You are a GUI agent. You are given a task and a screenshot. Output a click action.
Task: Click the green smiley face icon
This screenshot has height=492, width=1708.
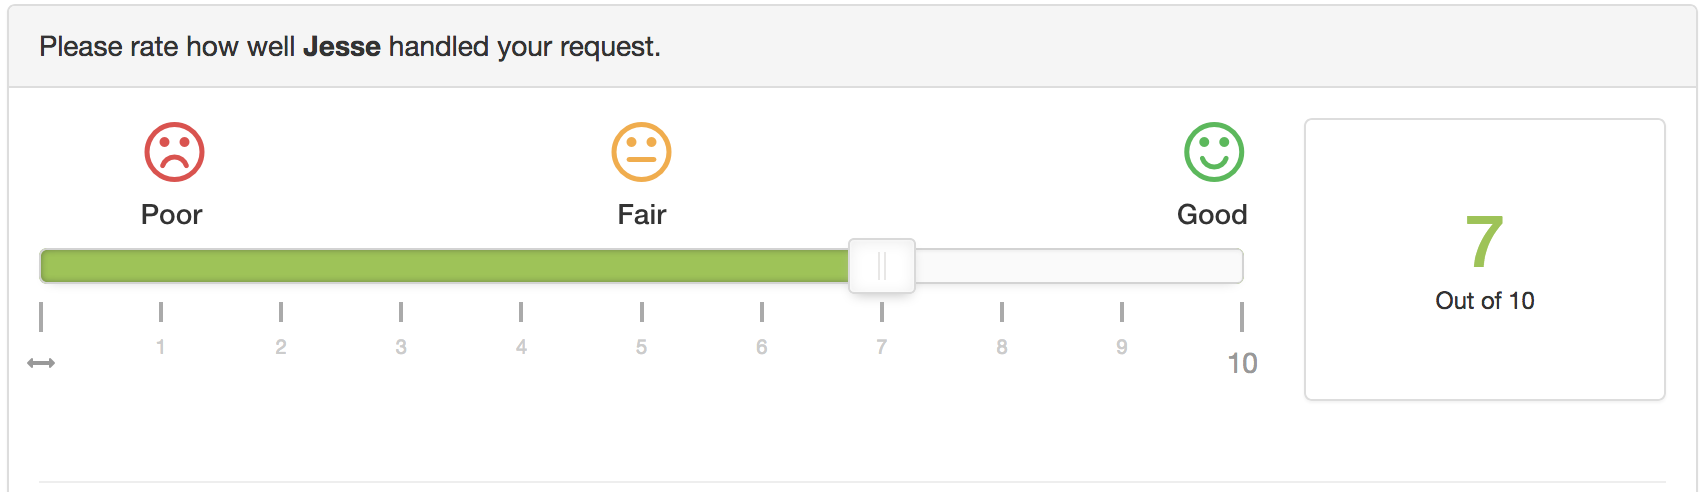pyautogui.click(x=1214, y=152)
